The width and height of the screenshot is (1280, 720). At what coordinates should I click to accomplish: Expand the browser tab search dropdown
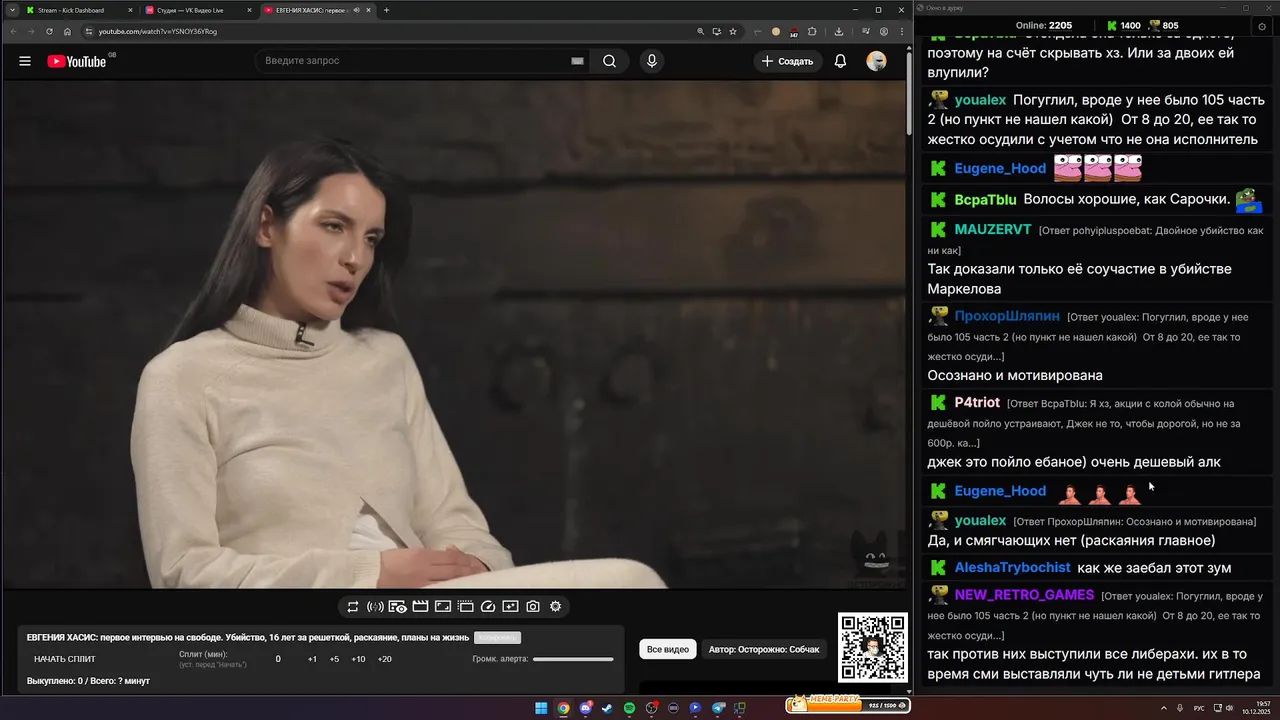(x=11, y=10)
